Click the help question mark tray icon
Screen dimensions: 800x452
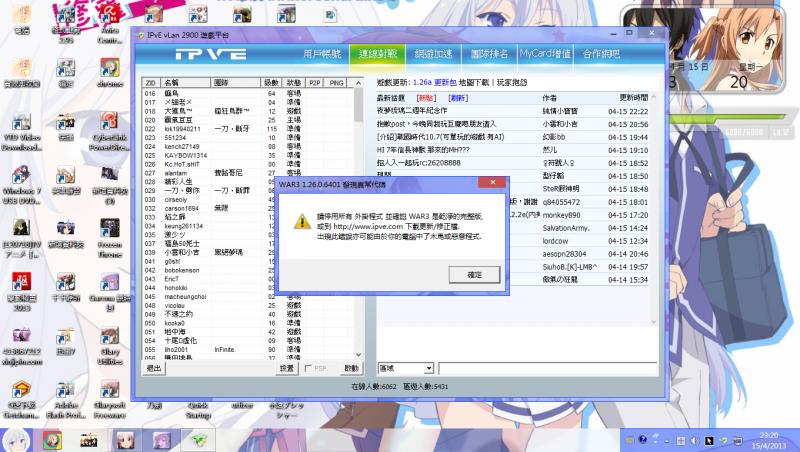(x=643, y=439)
